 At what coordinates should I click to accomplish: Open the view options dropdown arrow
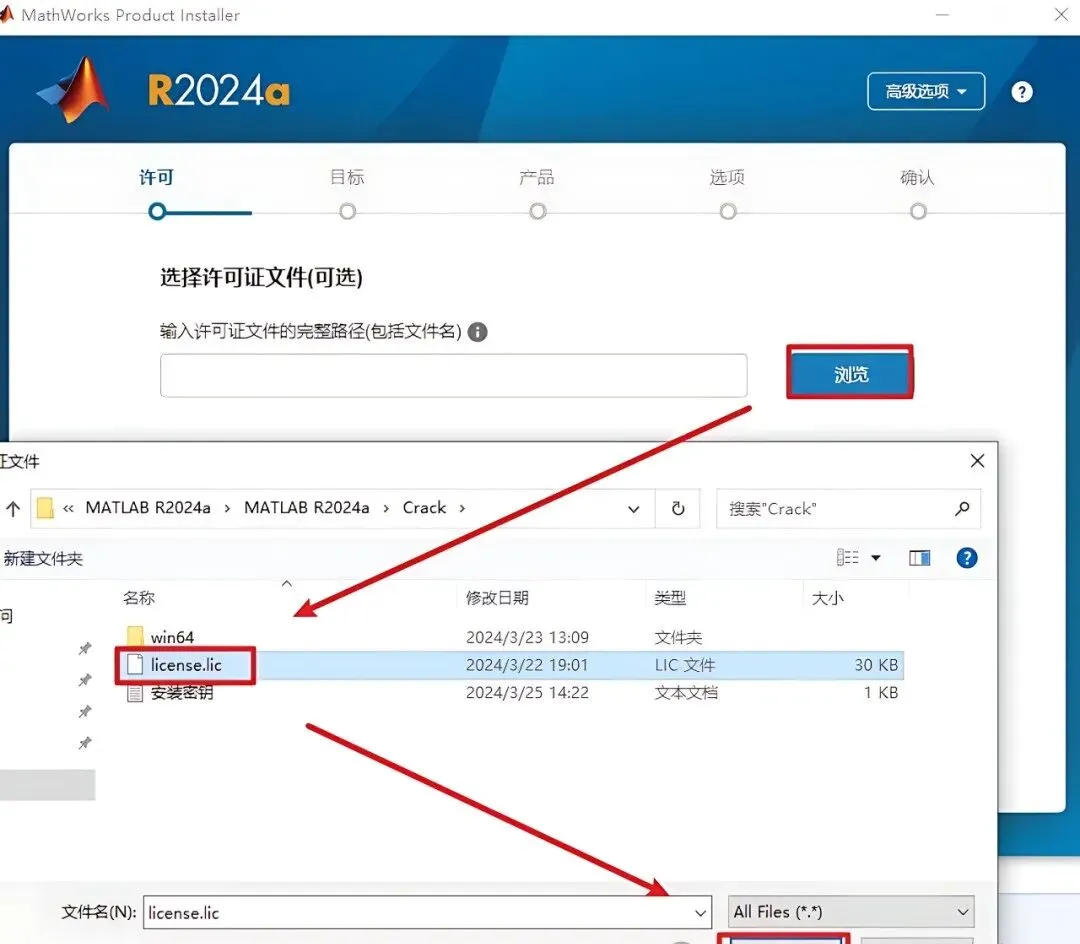[x=876, y=558]
